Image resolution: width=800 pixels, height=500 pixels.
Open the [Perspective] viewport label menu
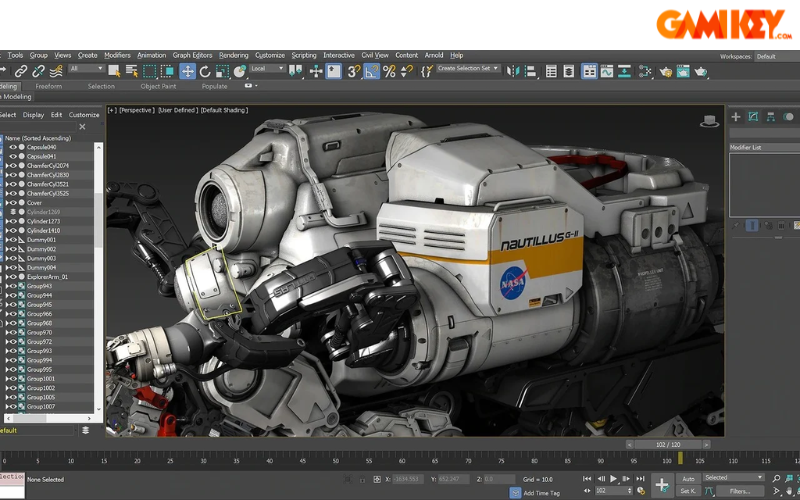coord(137,110)
